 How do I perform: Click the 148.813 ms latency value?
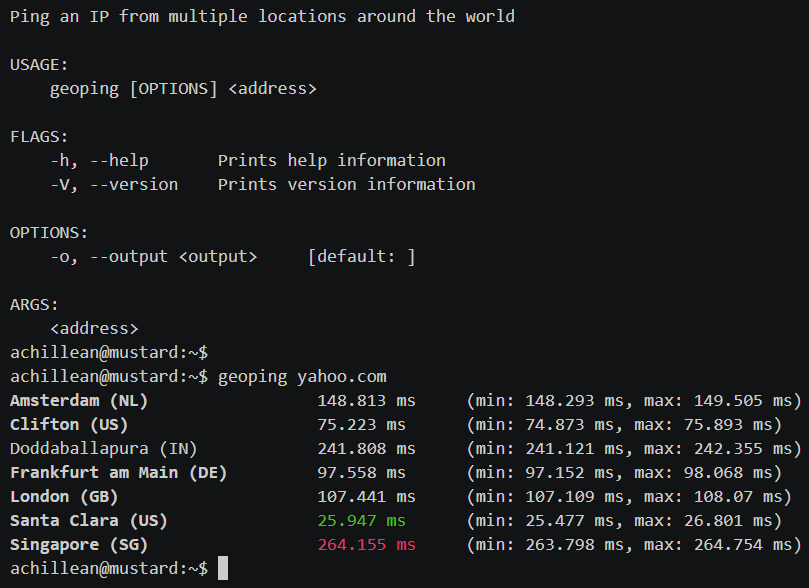pos(366,400)
